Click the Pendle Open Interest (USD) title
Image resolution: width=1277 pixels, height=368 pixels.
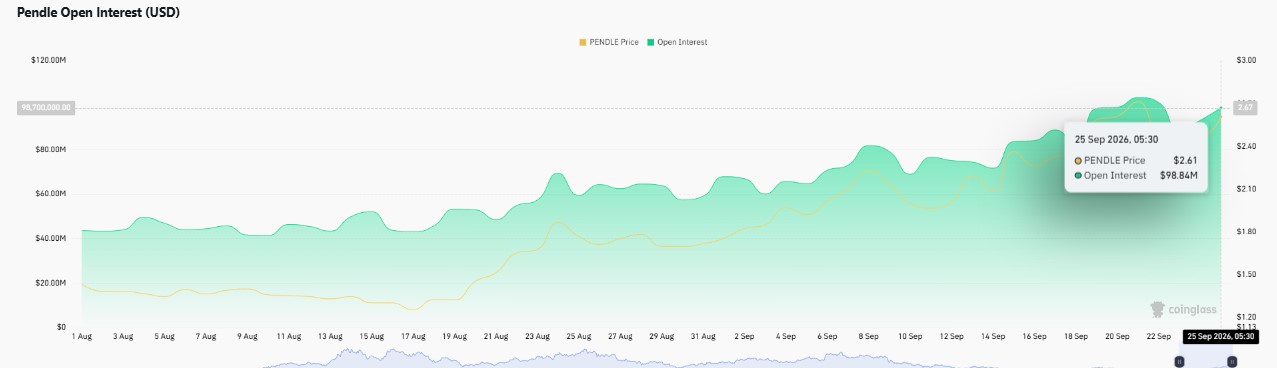click(x=99, y=12)
